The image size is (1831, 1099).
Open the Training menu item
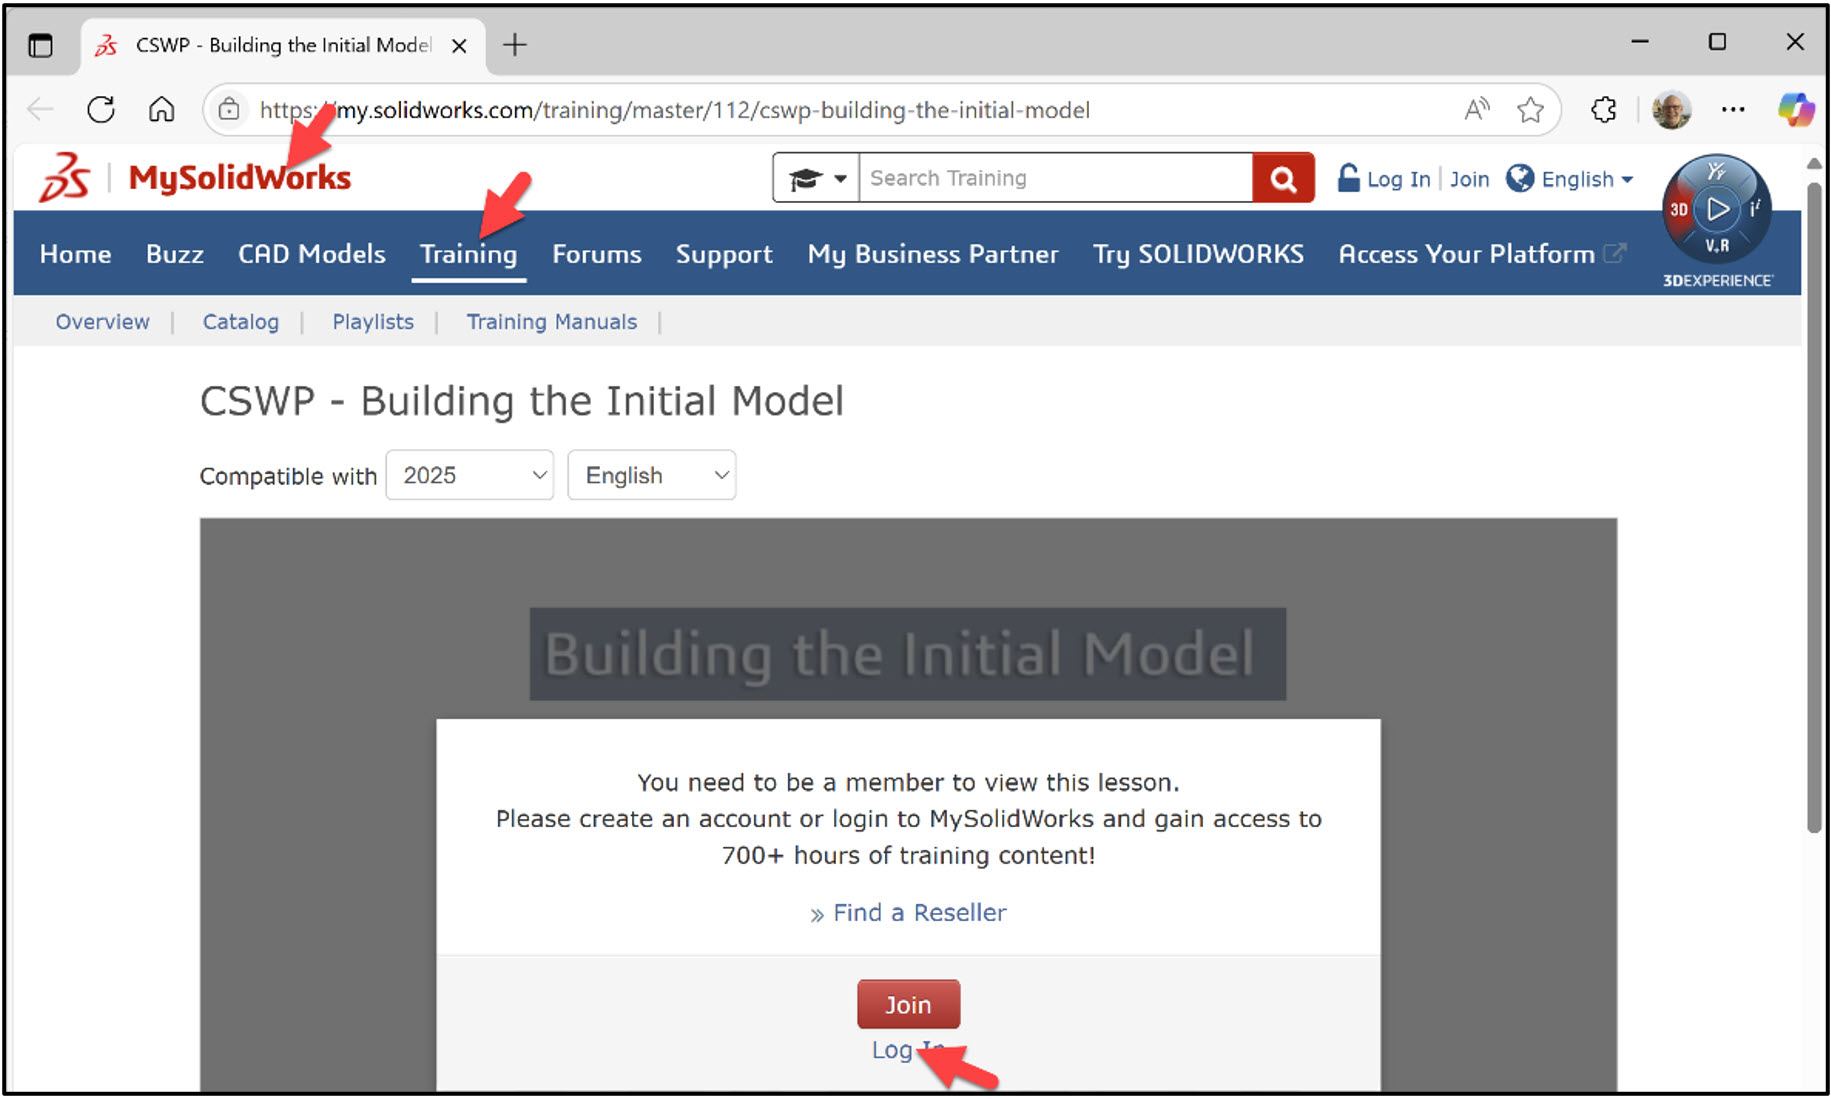pos(468,254)
